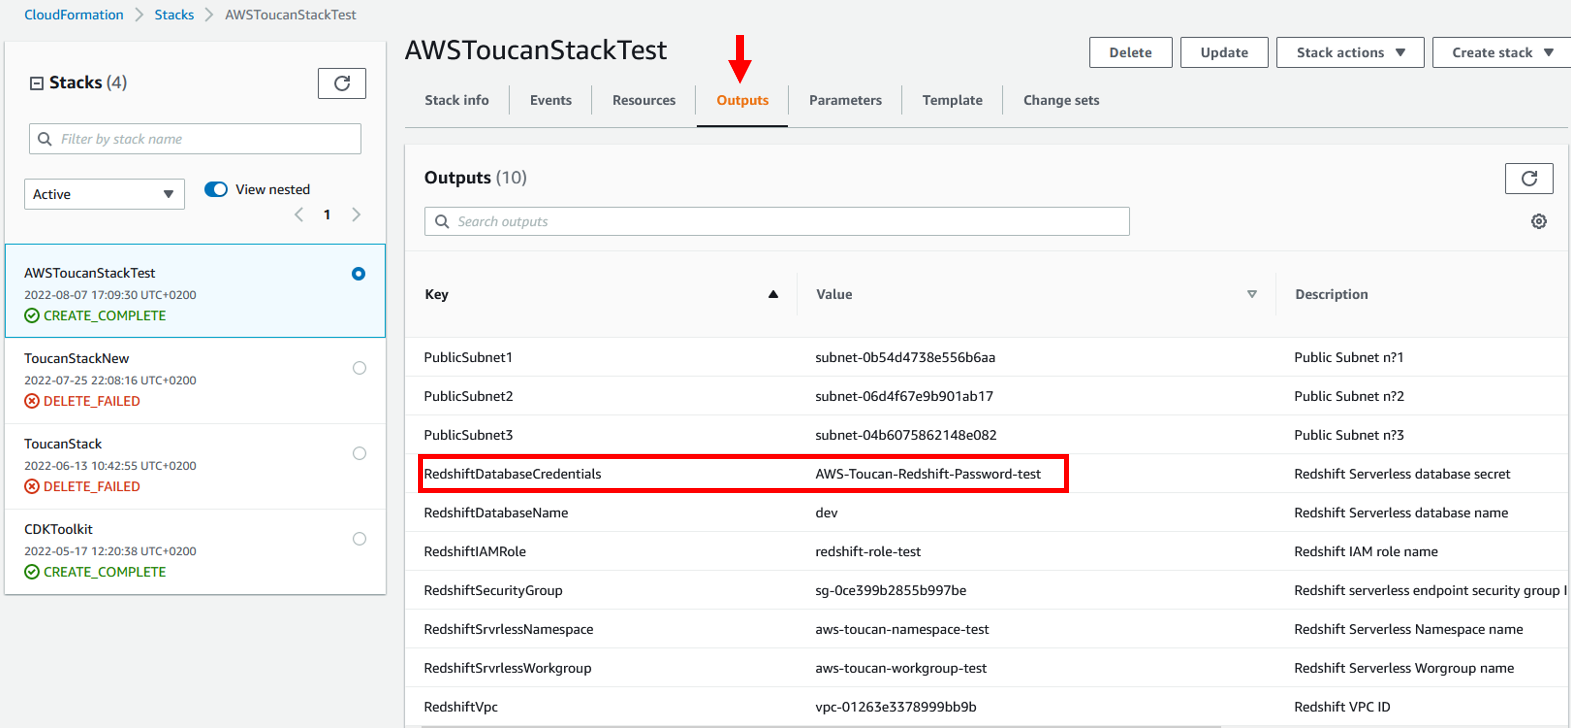
Task: Expand the Create stack dropdown
Action: tap(1502, 53)
